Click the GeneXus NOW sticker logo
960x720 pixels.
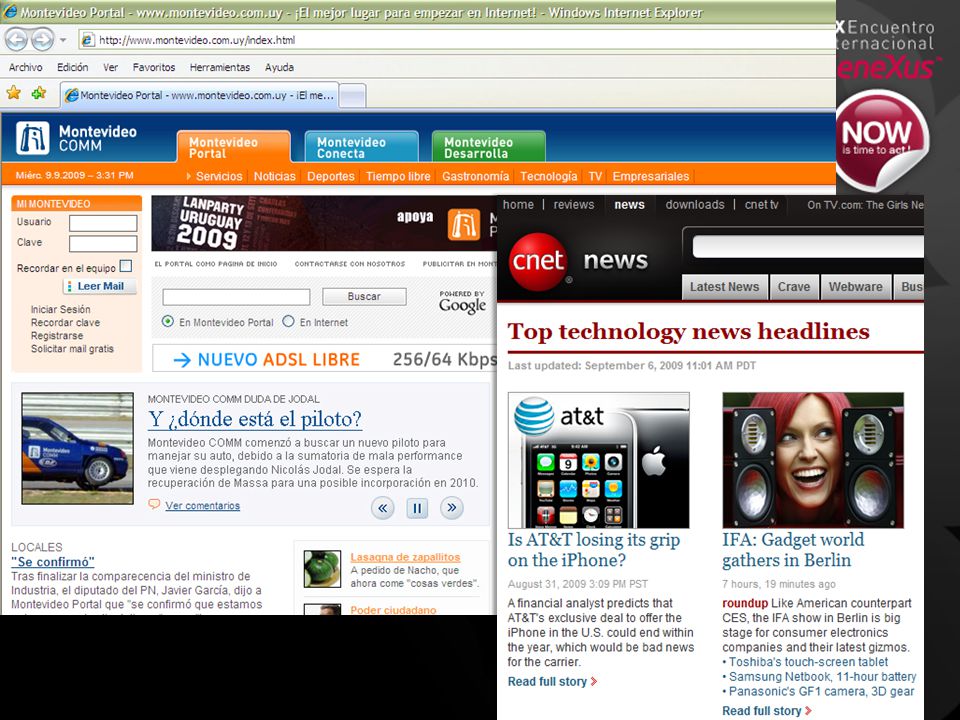click(x=882, y=141)
